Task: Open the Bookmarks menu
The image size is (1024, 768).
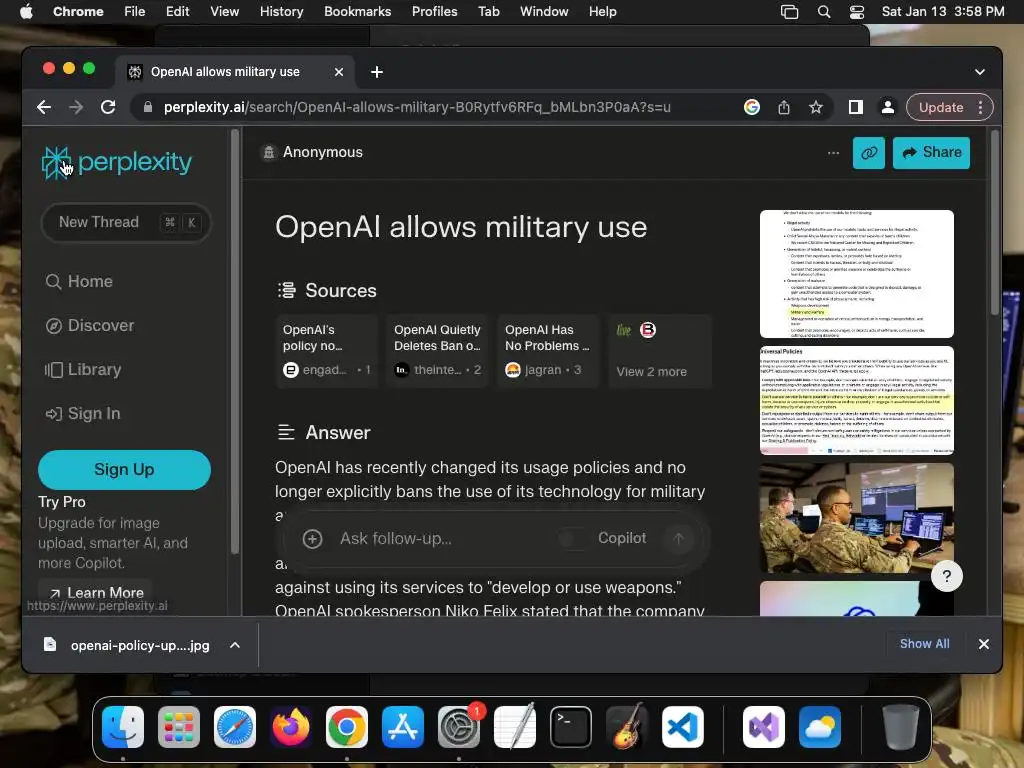Action: click(357, 12)
